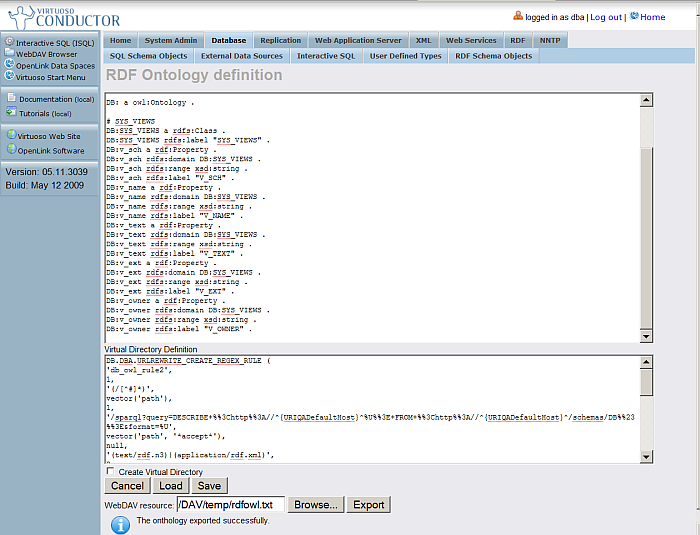This screenshot has width=700, height=535.
Task: Open the XML tab
Action: [x=424, y=40]
